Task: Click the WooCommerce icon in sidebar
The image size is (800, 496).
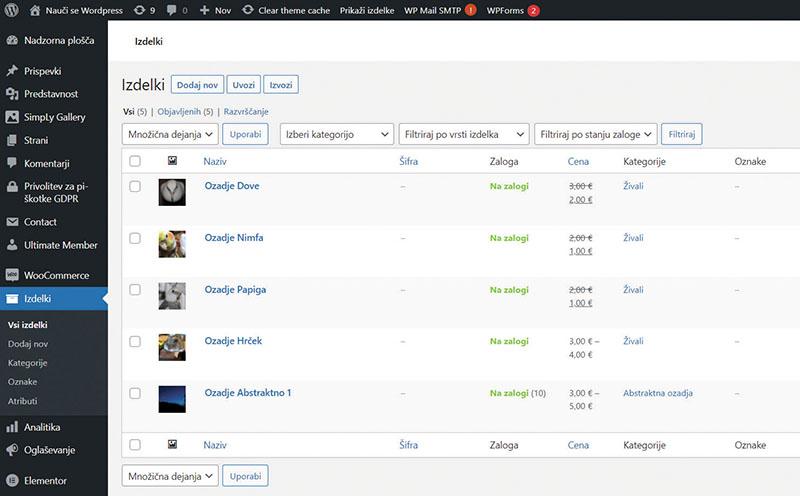Action: (12, 275)
